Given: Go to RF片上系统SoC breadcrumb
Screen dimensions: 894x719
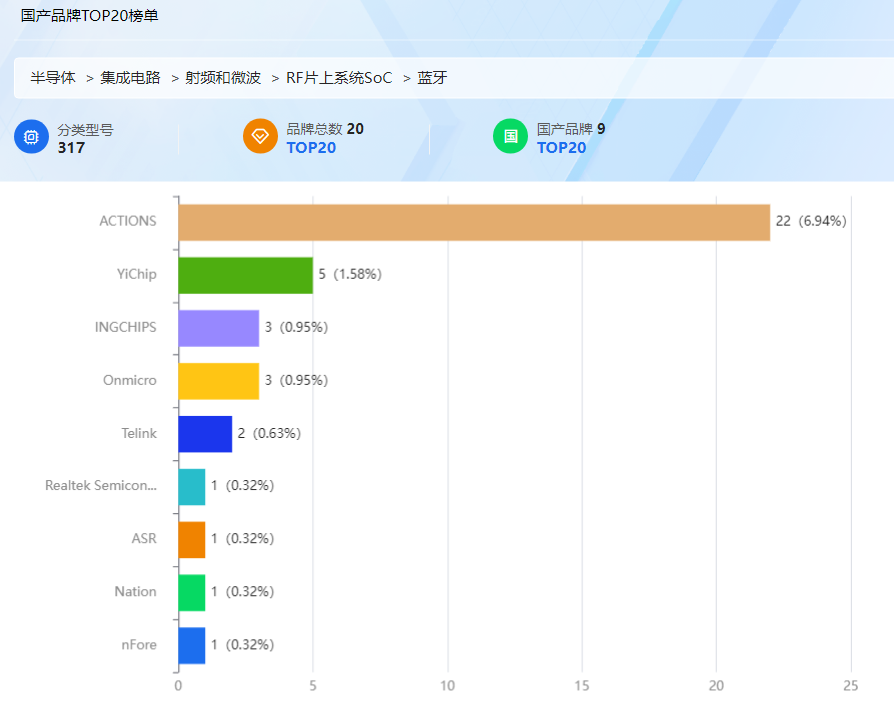Looking at the screenshot, I should point(339,78).
